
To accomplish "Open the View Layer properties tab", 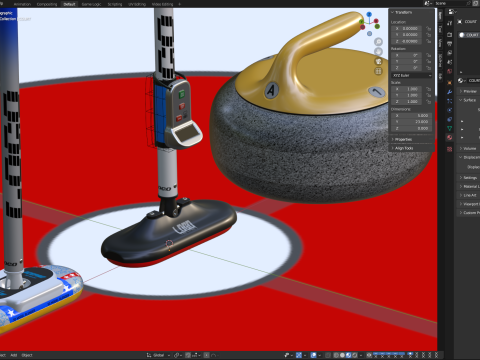I will pos(450,53).
